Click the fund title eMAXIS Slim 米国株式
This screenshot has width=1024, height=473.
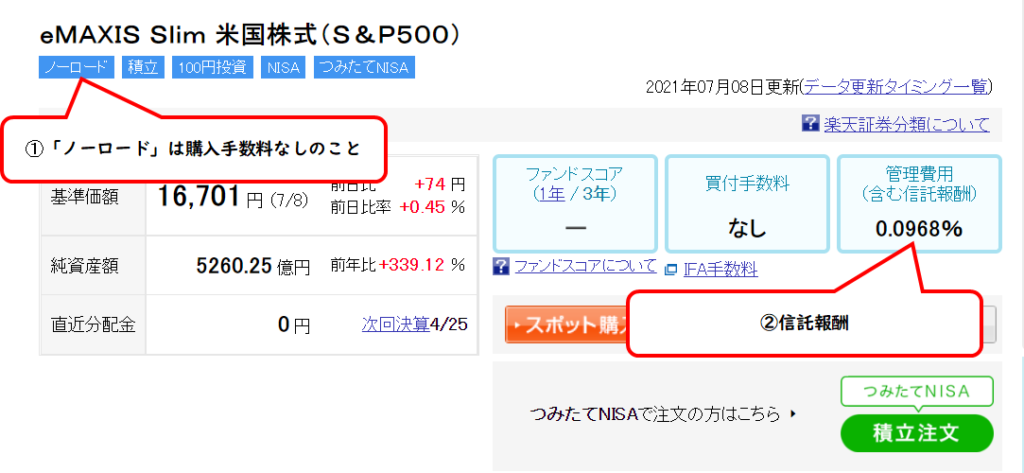(250, 35)
